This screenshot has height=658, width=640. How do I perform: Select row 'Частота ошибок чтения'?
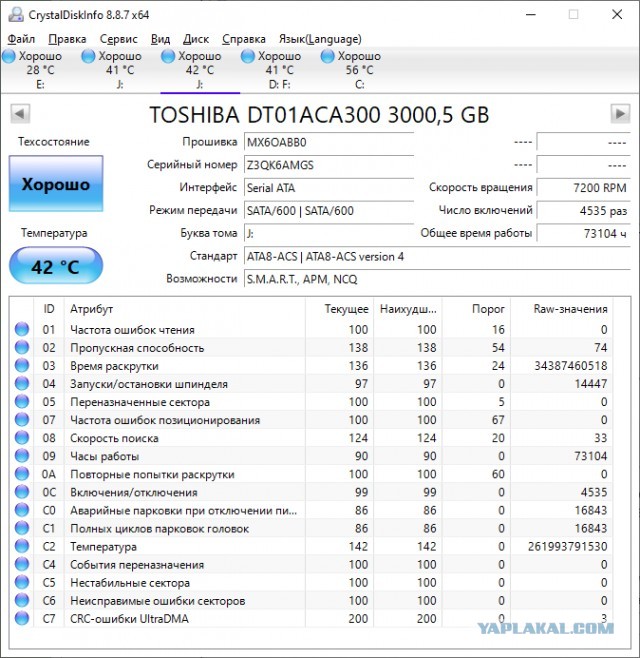pyautogui.click(x=311, y=329)
